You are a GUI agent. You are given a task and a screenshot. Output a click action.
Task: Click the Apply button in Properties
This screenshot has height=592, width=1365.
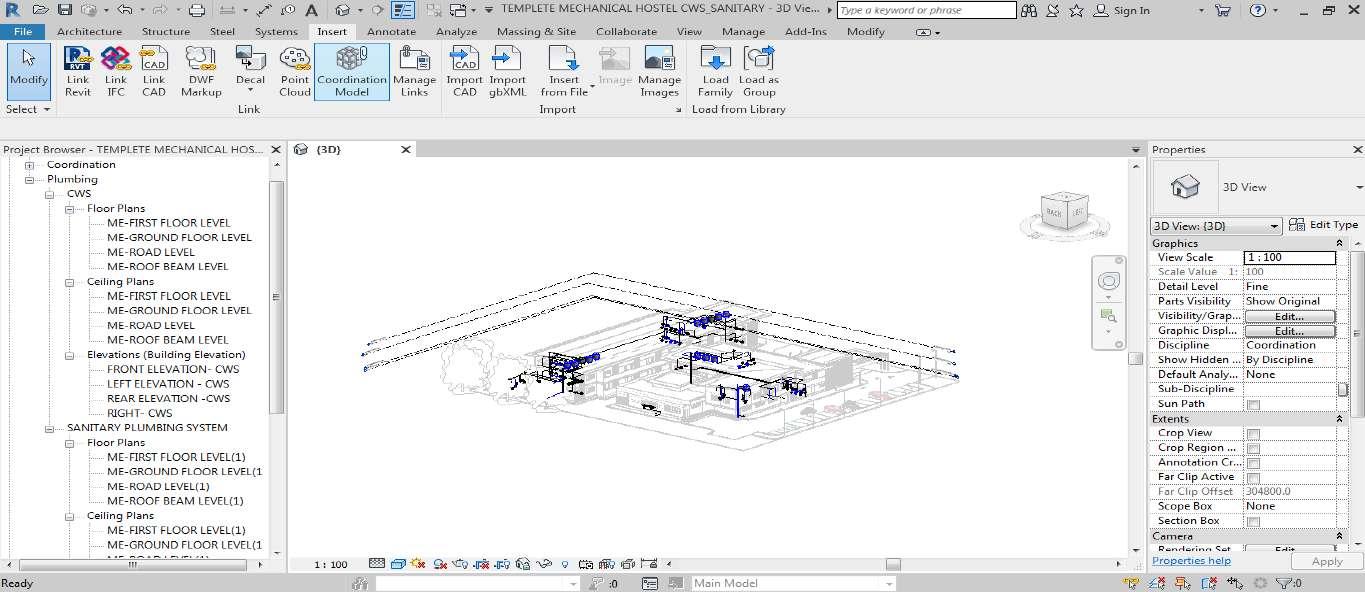point(1327,562)
